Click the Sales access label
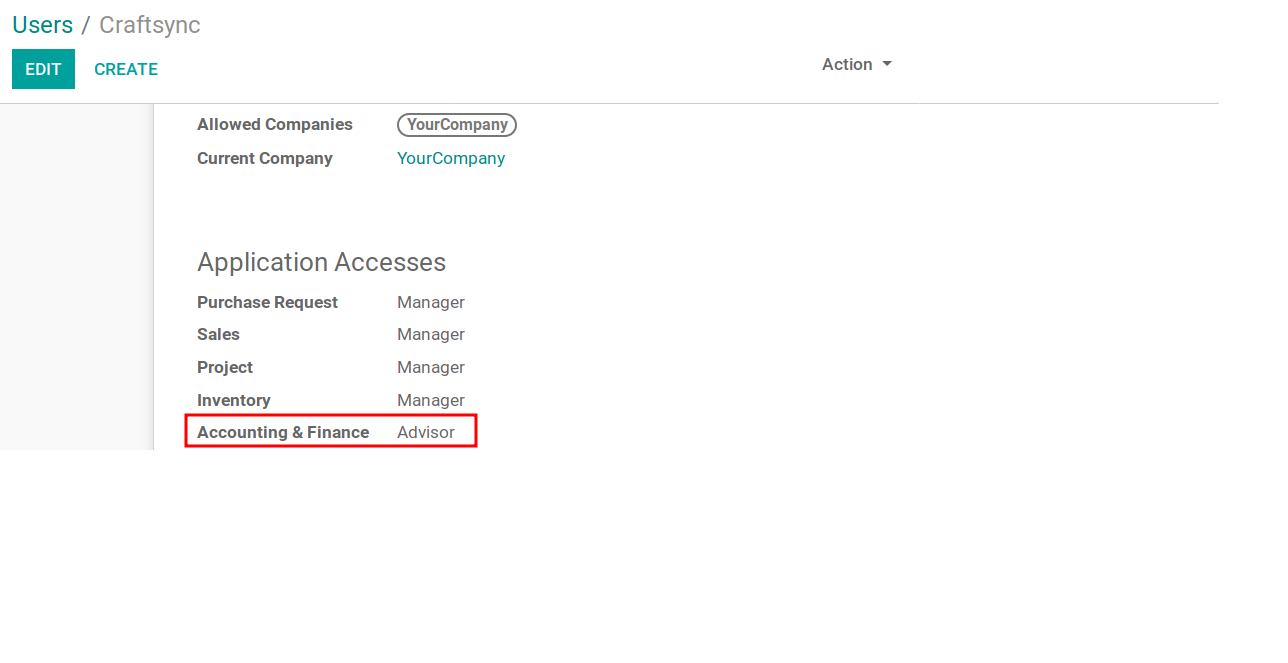This screenshot has height=663, width=1288. click(218, 334)
